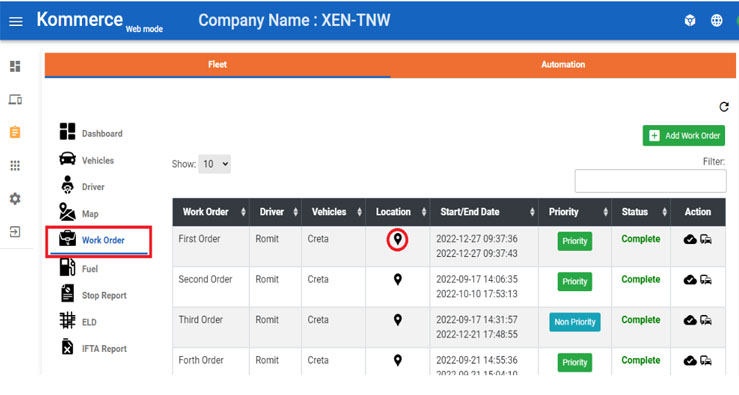This screenshot has width=739, height=395.
Task: Click the cloud icon for Third Order
Action: coord(690,321)
